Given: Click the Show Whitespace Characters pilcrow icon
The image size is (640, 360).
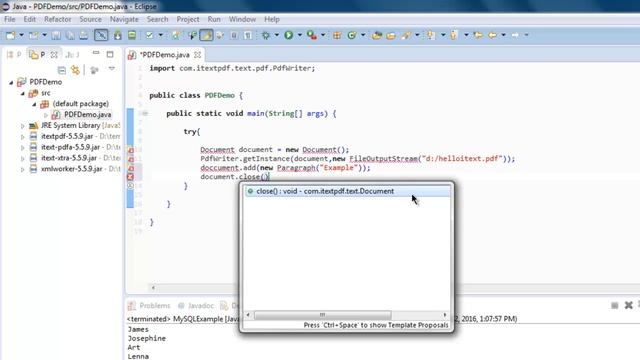Looking at the screenshot, I should tap(247, 36).
